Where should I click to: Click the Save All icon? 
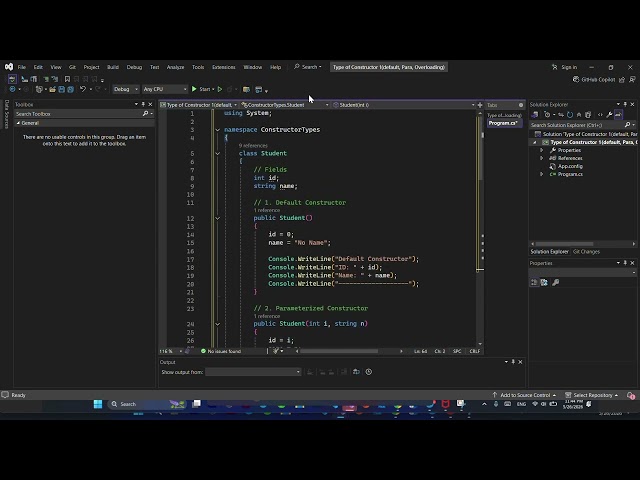click(70, 89)
